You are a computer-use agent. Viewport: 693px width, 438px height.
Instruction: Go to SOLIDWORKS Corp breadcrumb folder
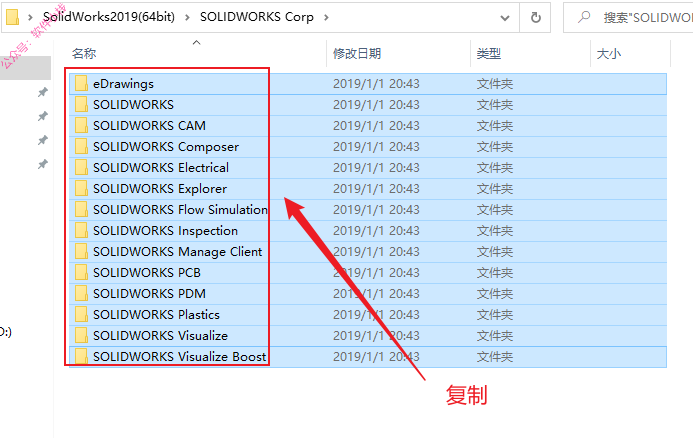pyautogui.click(x=257, y=17)
